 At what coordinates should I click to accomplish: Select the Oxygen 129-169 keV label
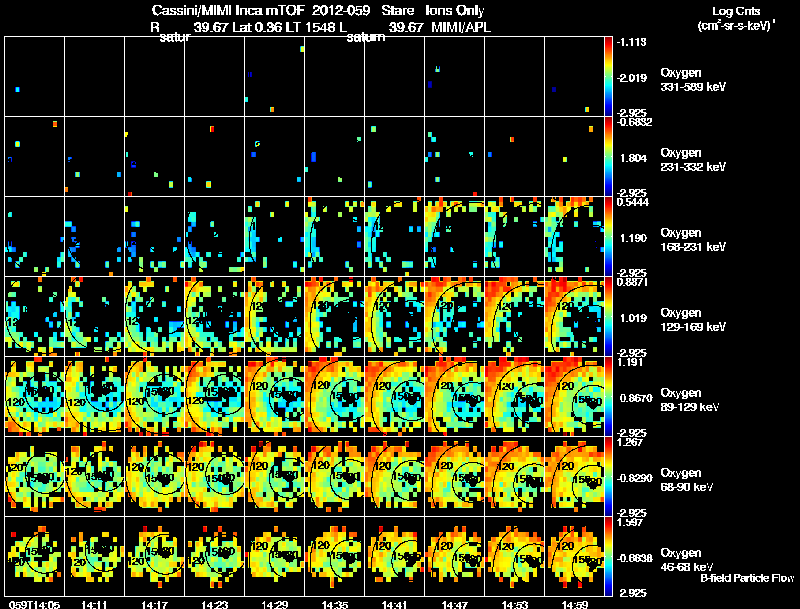point(693,320)
